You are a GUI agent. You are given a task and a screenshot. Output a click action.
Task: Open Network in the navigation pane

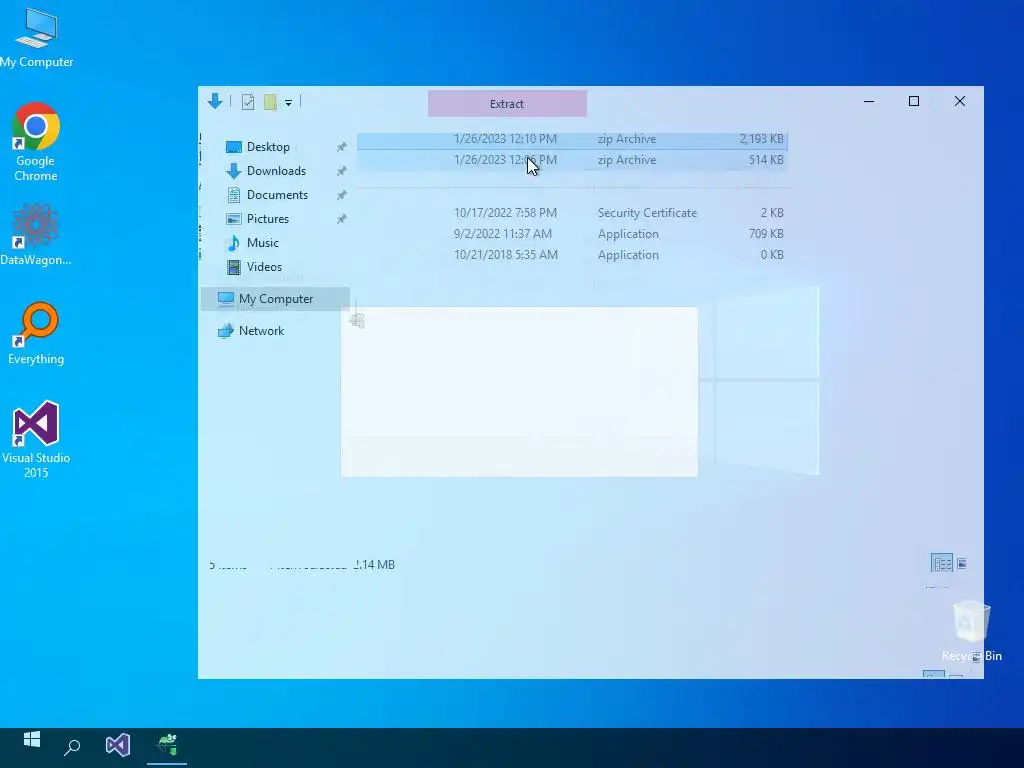pos(261,331)
